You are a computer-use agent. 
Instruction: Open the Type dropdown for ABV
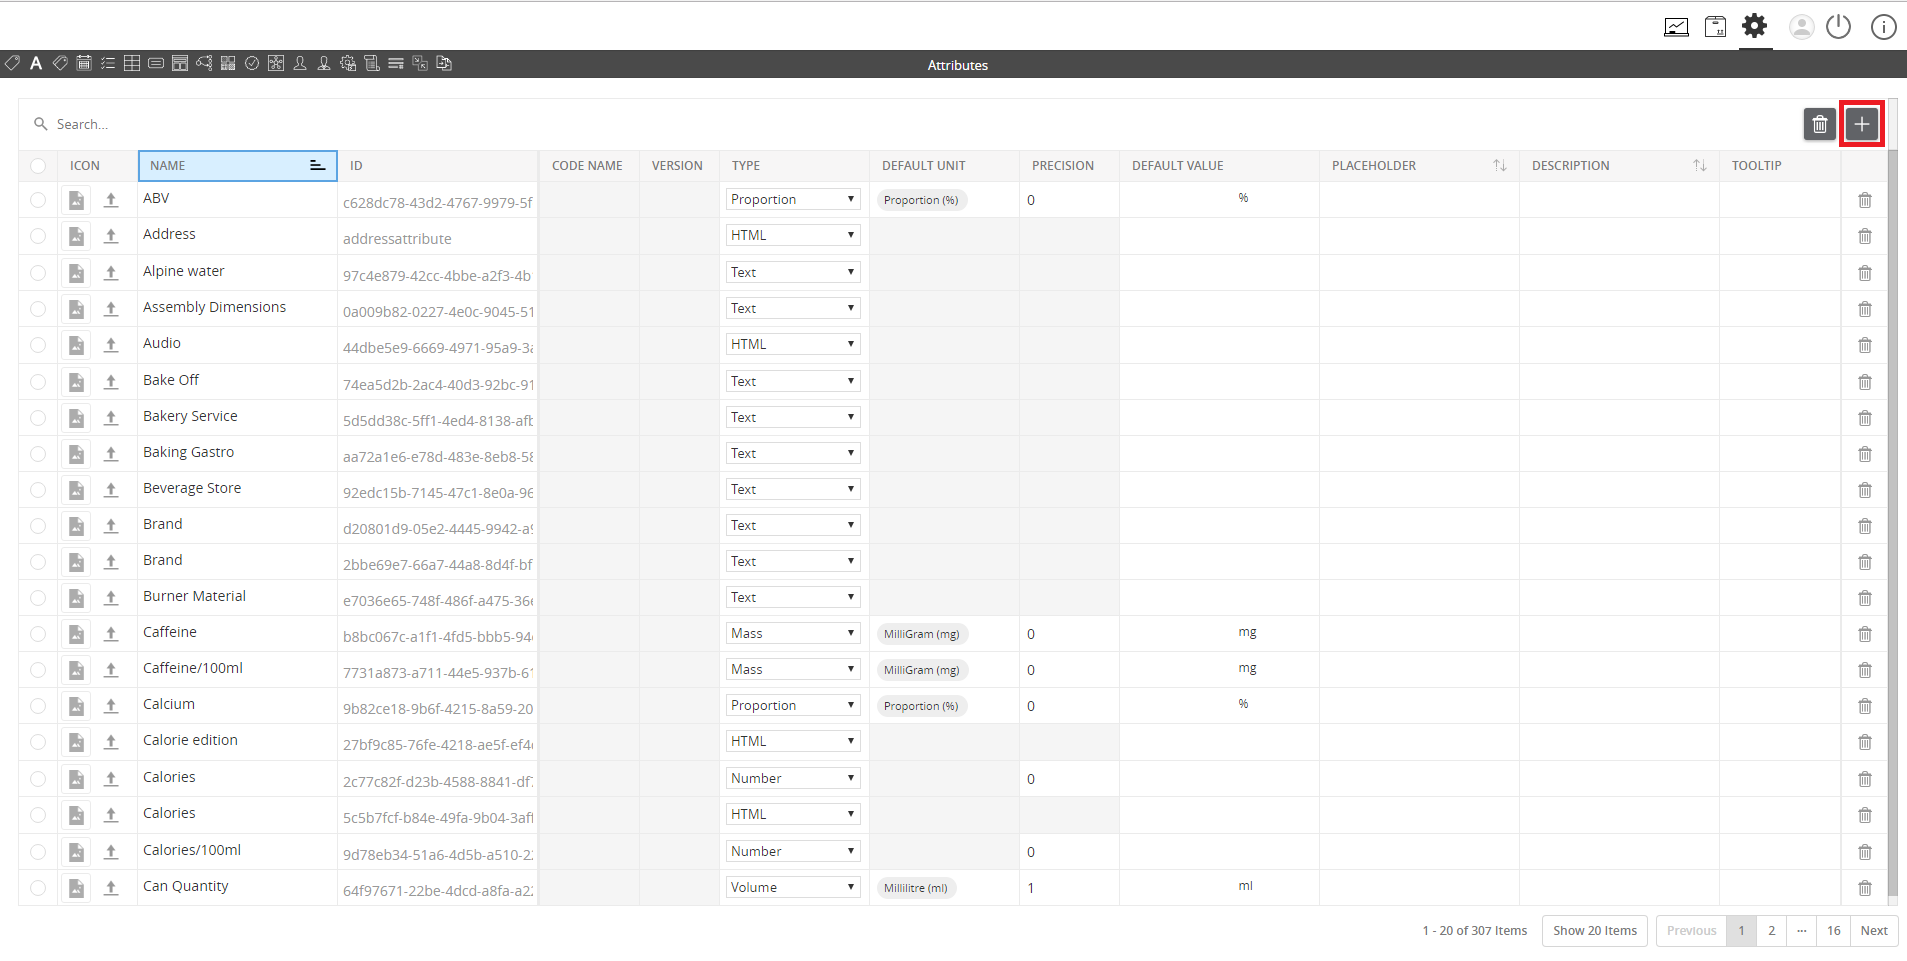(793, 199)
